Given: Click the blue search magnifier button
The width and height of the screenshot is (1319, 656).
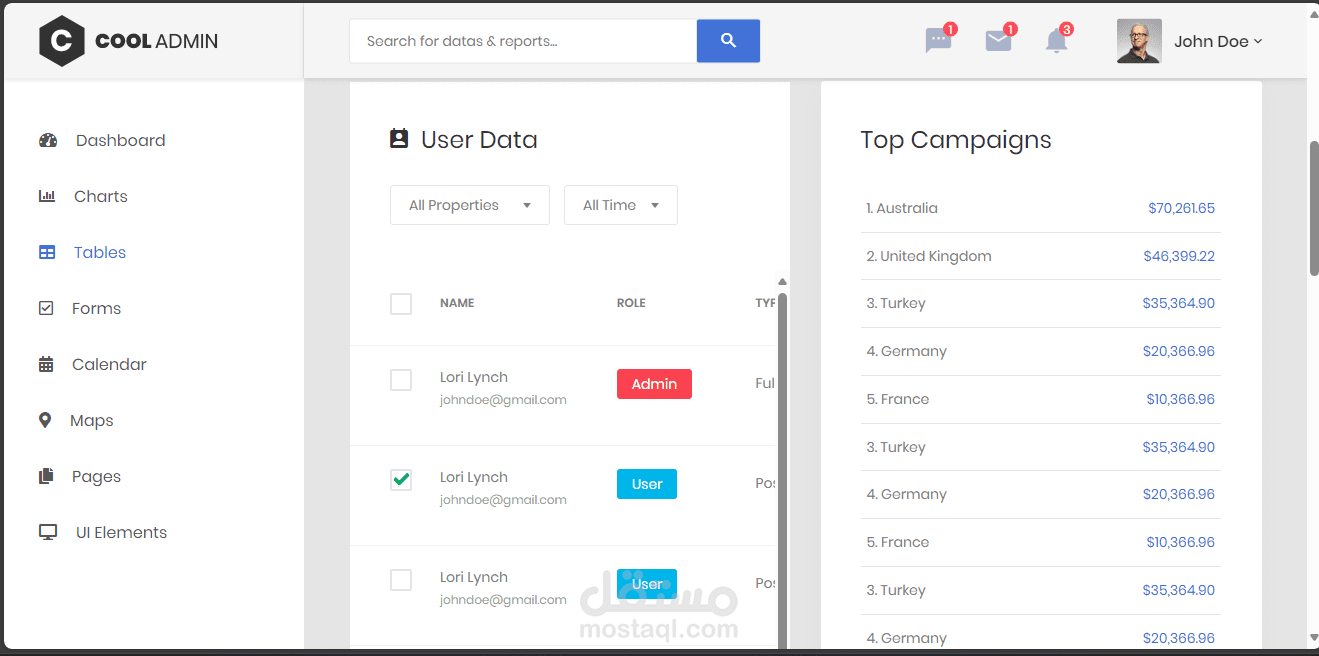Looking at the screenshot, I should (x=728, y=41).
